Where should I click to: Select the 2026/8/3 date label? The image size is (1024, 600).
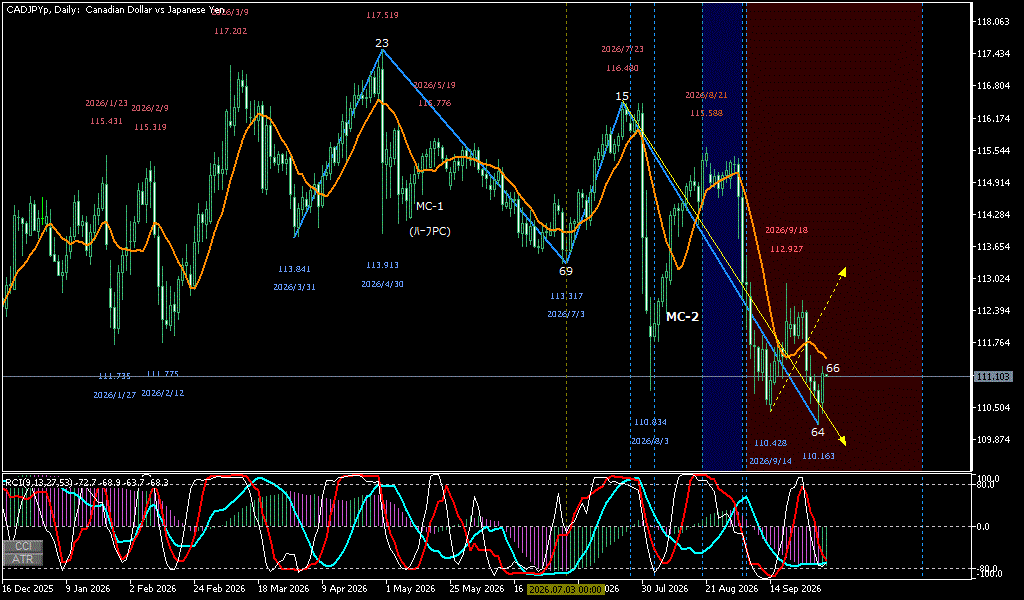(x=650, y=441)
